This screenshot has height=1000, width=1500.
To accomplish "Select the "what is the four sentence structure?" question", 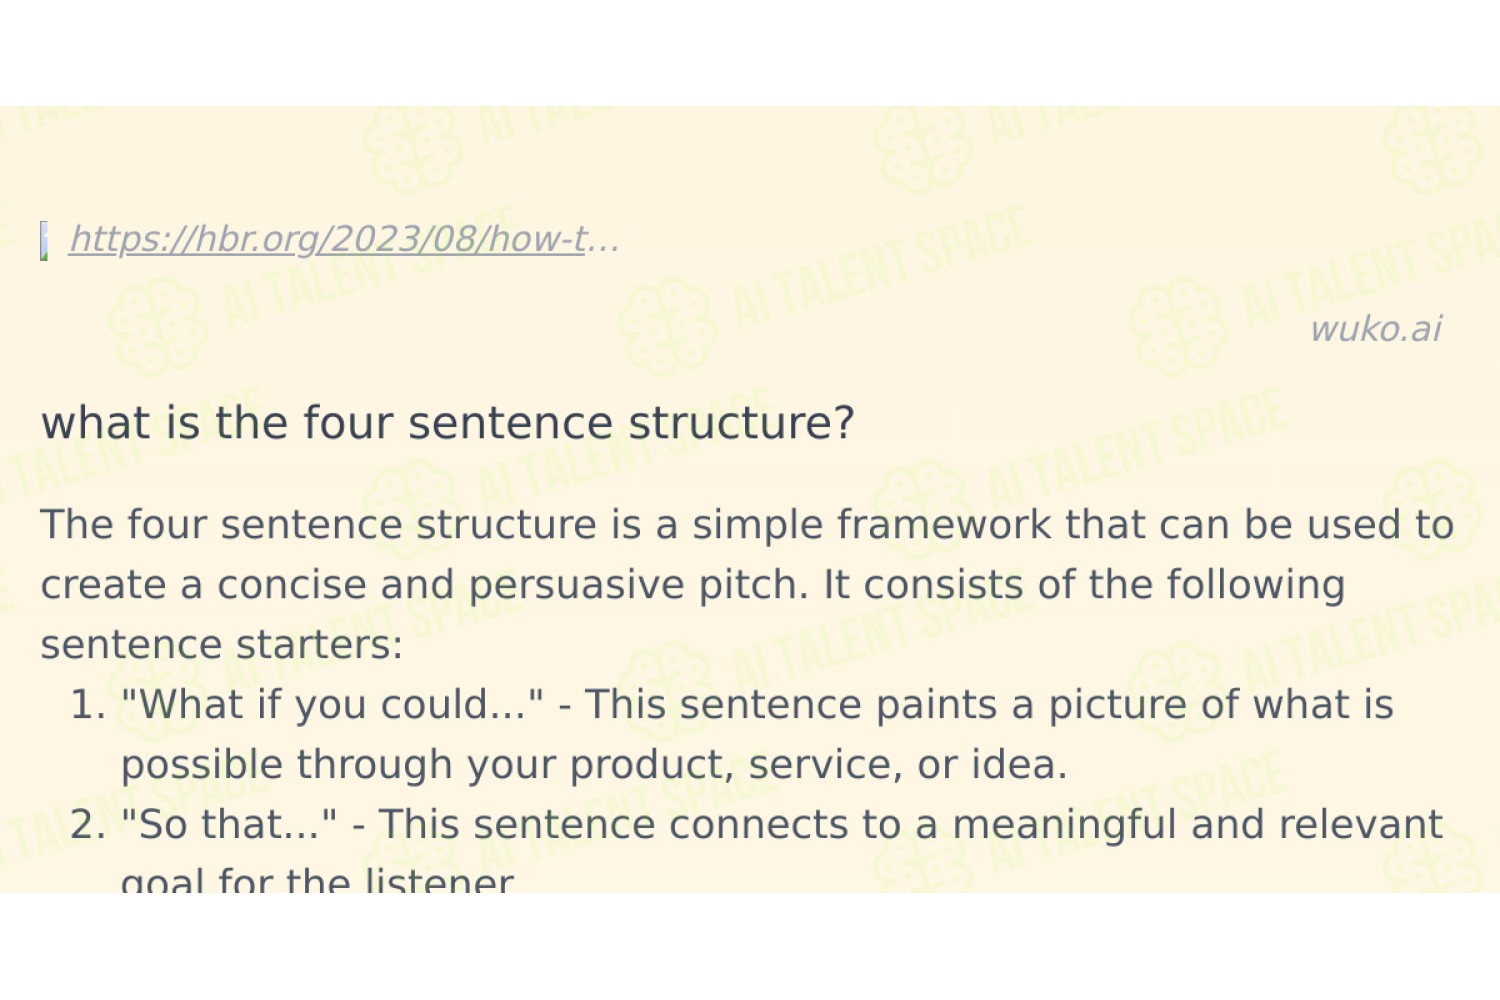I will point(448,422).
